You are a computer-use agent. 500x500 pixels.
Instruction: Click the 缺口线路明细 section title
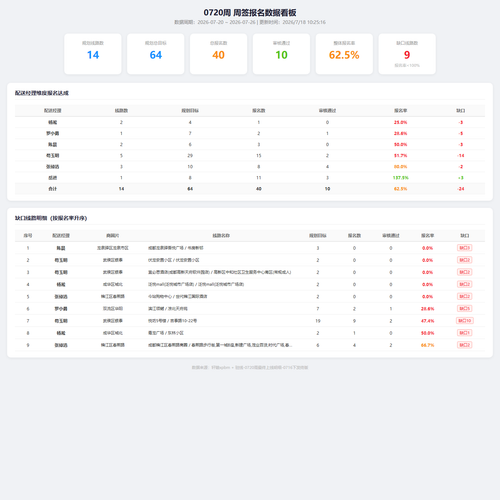pyautogui.click(x=51, y=218)
